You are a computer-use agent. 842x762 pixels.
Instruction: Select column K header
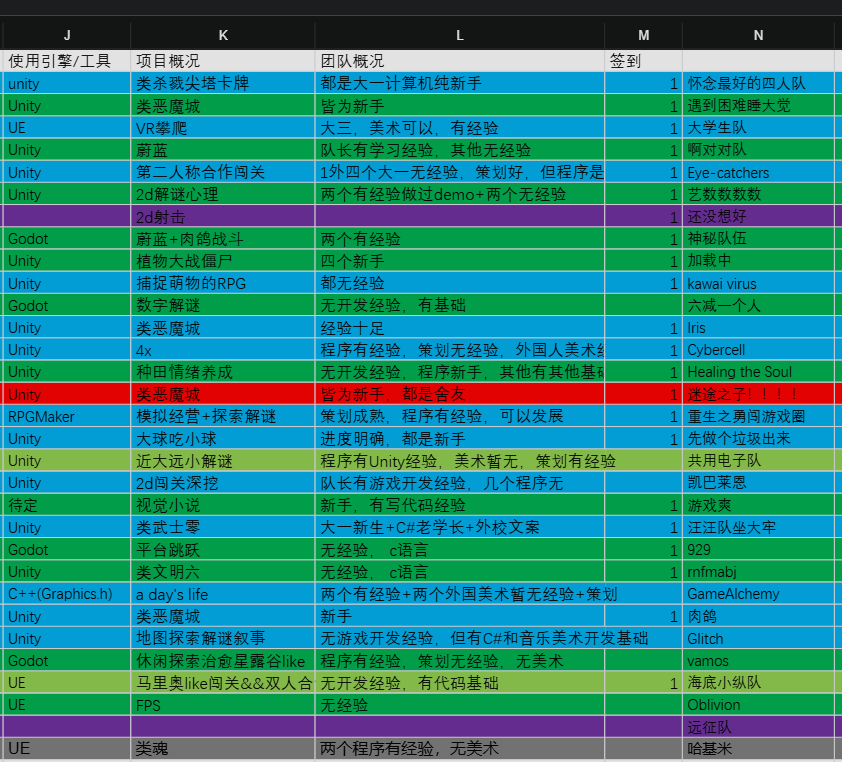[x=222, y=35]
